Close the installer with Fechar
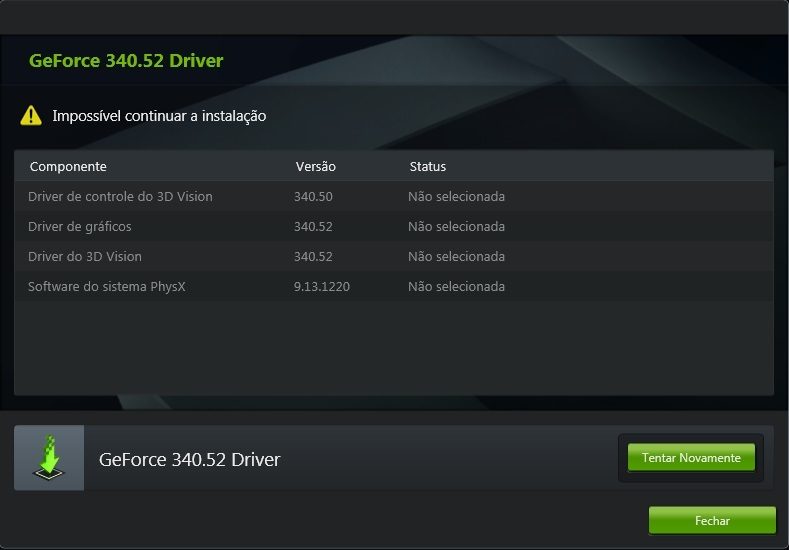 (x=712, y=520)
